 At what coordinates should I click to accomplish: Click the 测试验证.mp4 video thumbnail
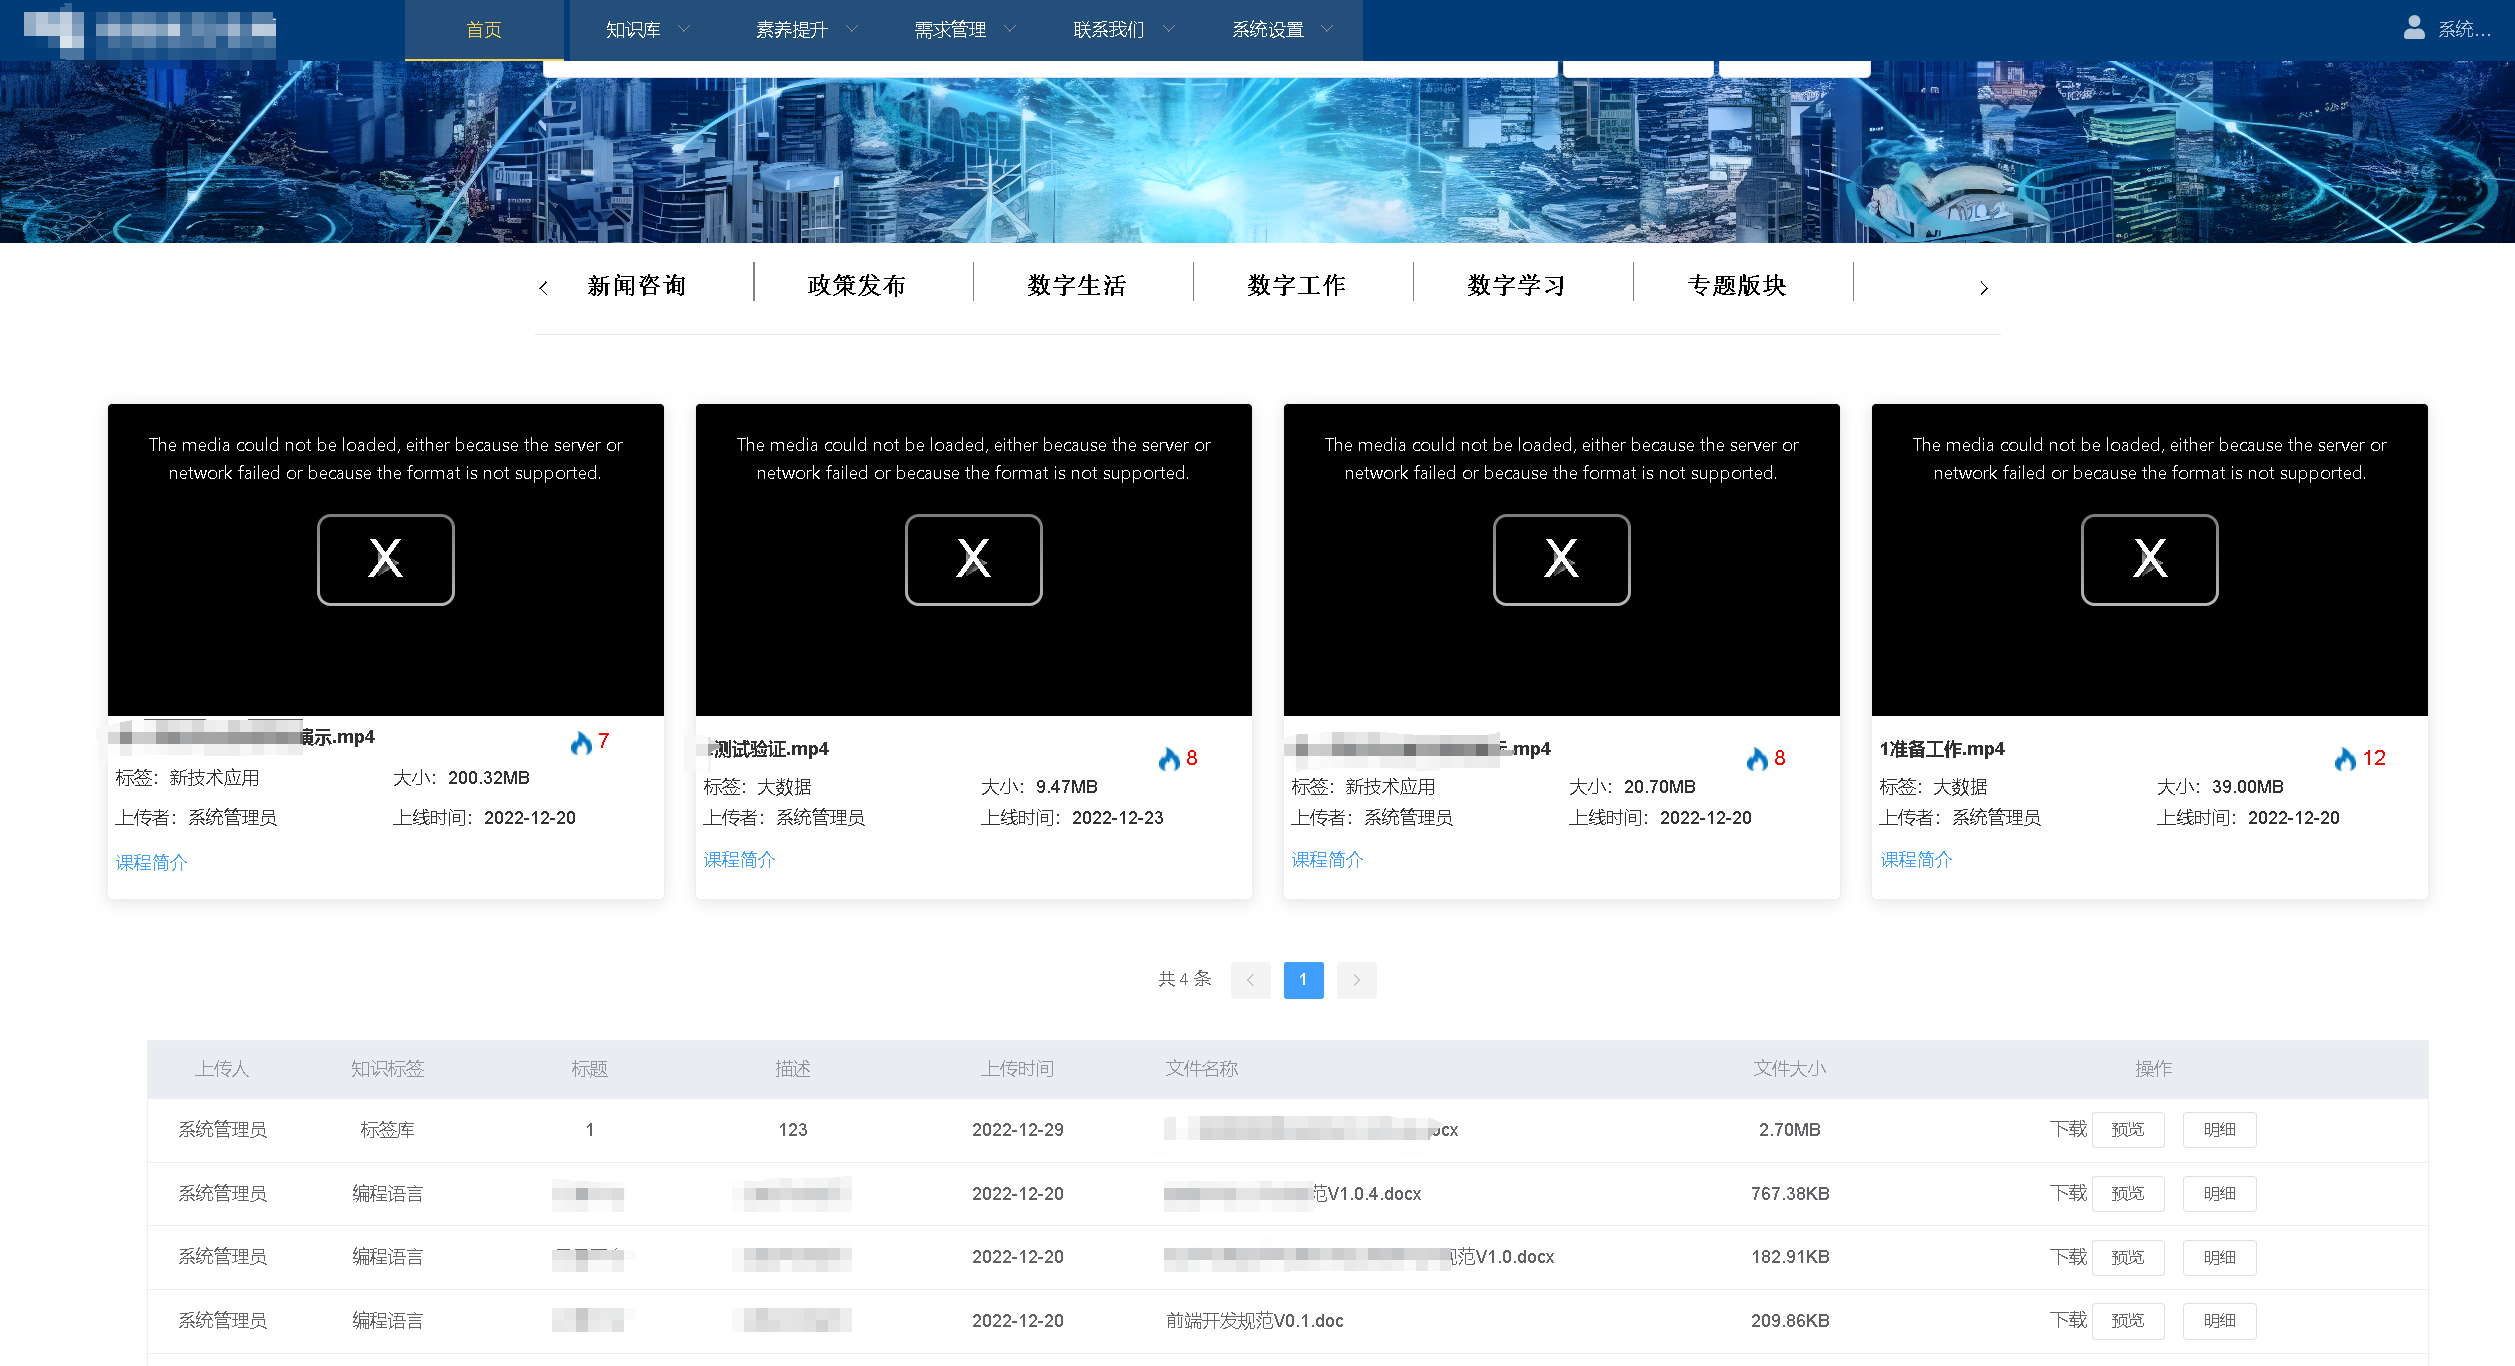point(974,560)
